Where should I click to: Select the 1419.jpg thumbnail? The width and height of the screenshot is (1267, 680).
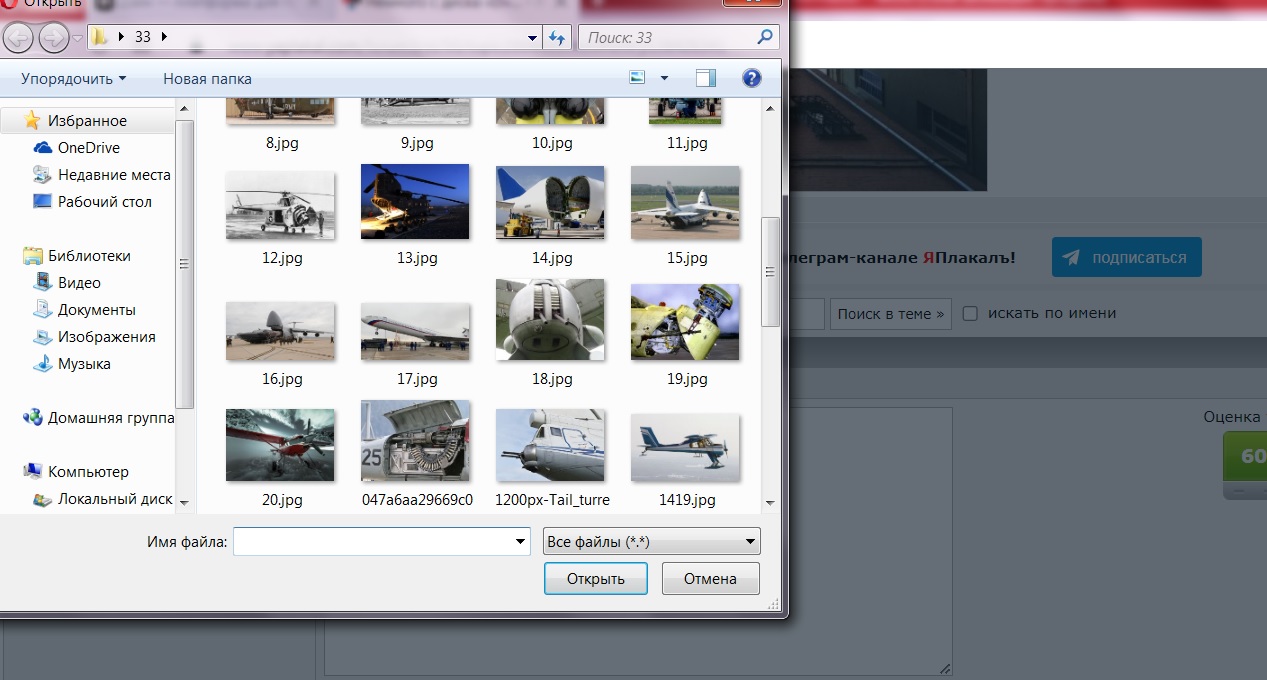(x=685, y=448)
